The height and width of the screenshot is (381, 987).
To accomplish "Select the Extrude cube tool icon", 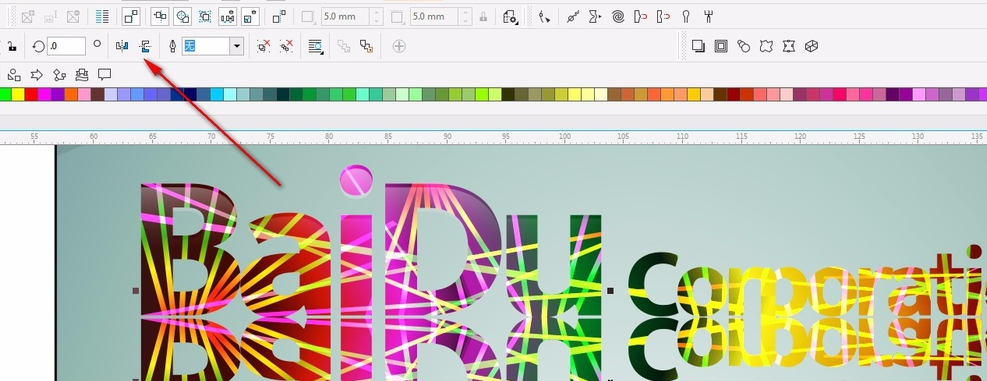I will (811, 46).
